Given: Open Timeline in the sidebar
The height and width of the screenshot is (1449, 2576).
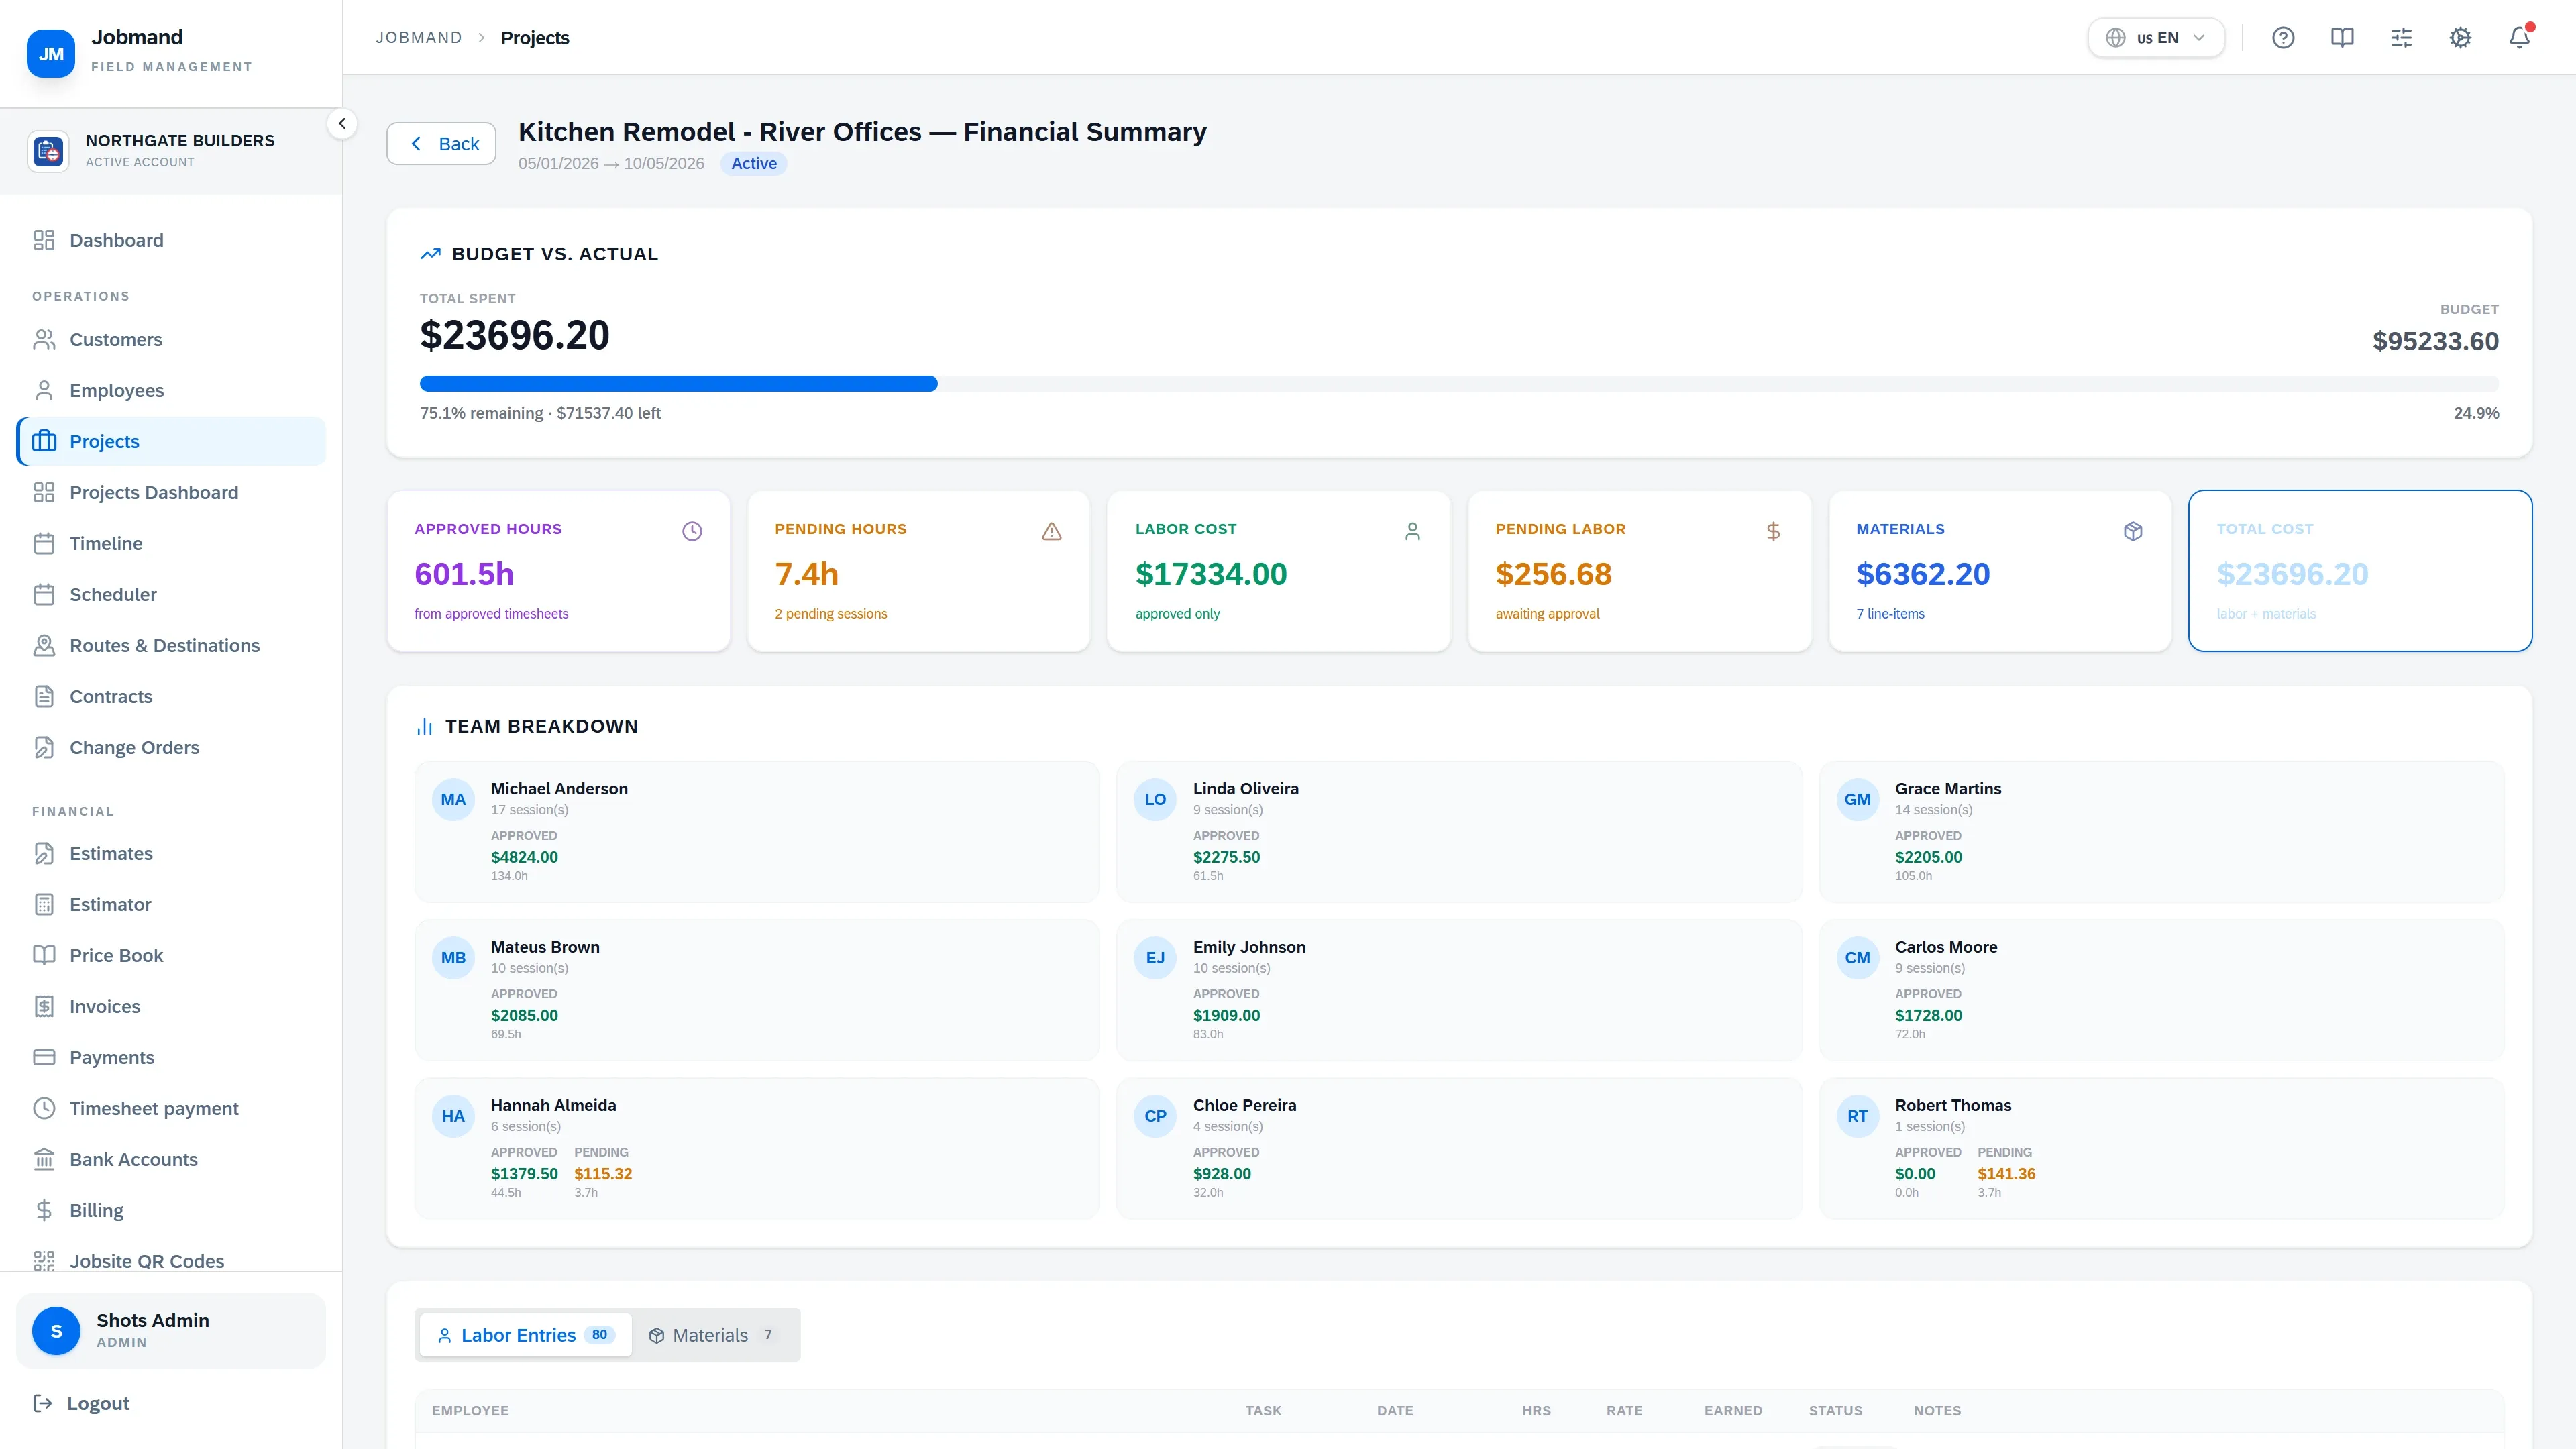Looking at the screenshot, I should (171, 543).
